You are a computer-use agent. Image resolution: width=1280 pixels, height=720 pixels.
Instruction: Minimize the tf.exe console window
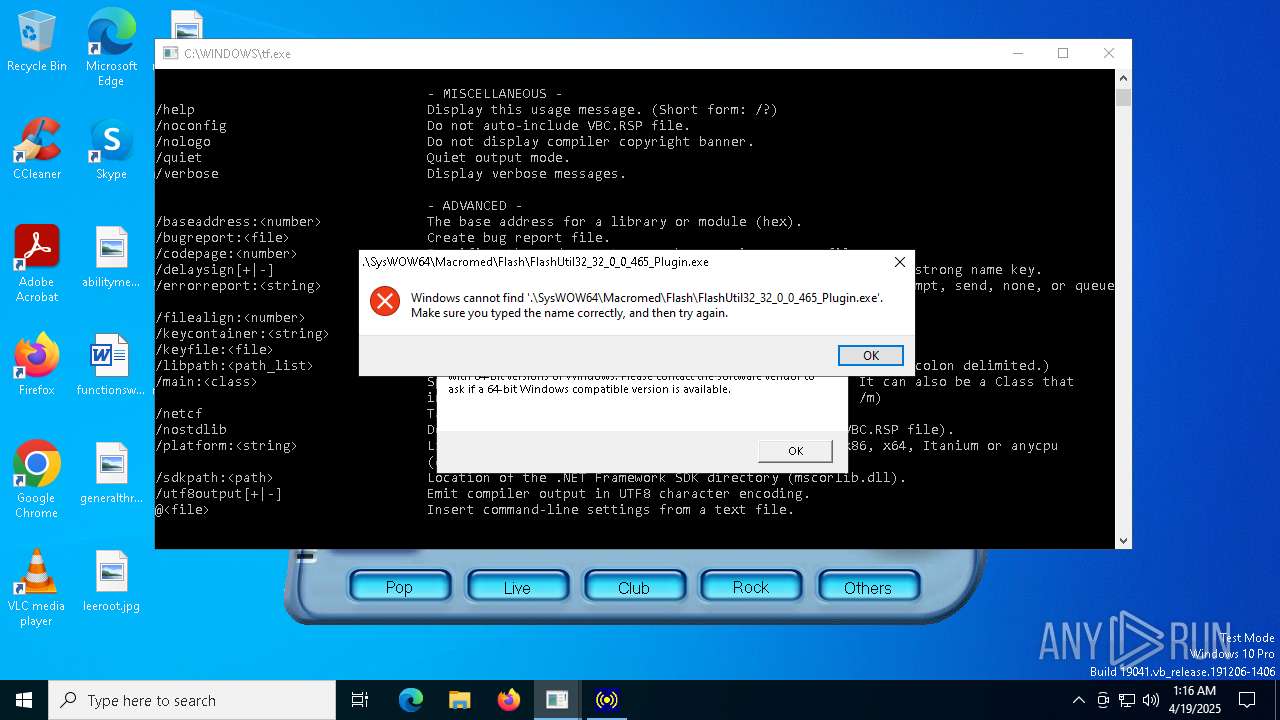1017,54
